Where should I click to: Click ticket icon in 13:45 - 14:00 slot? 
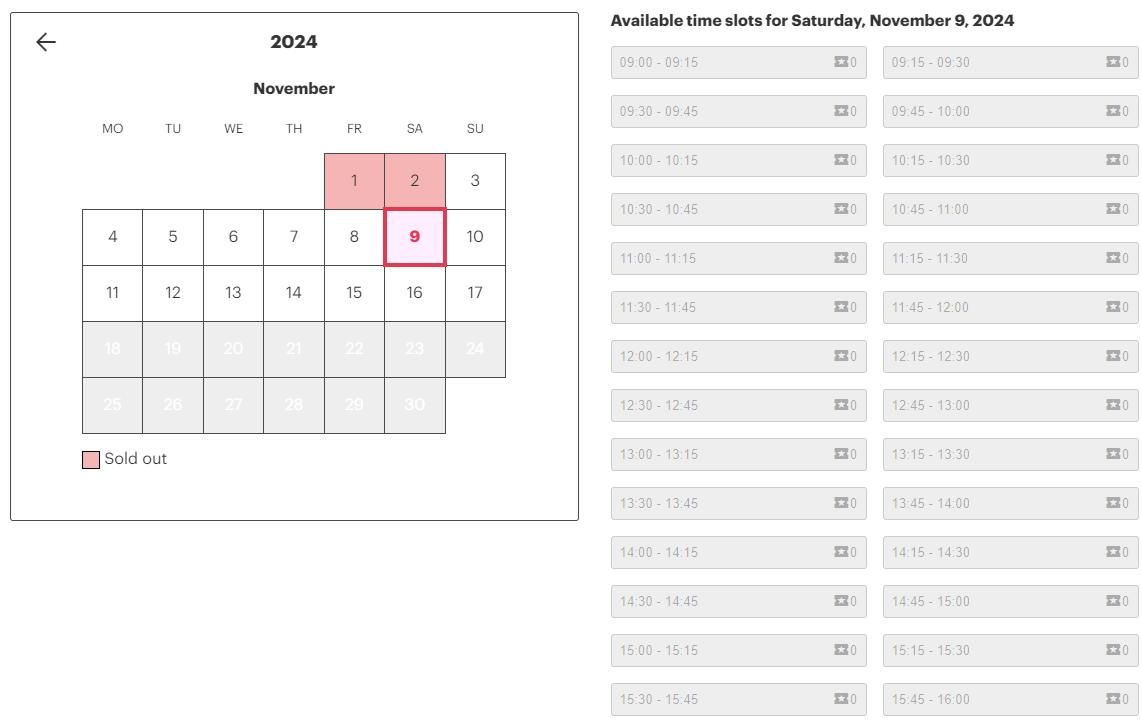tap(1113, 503)
